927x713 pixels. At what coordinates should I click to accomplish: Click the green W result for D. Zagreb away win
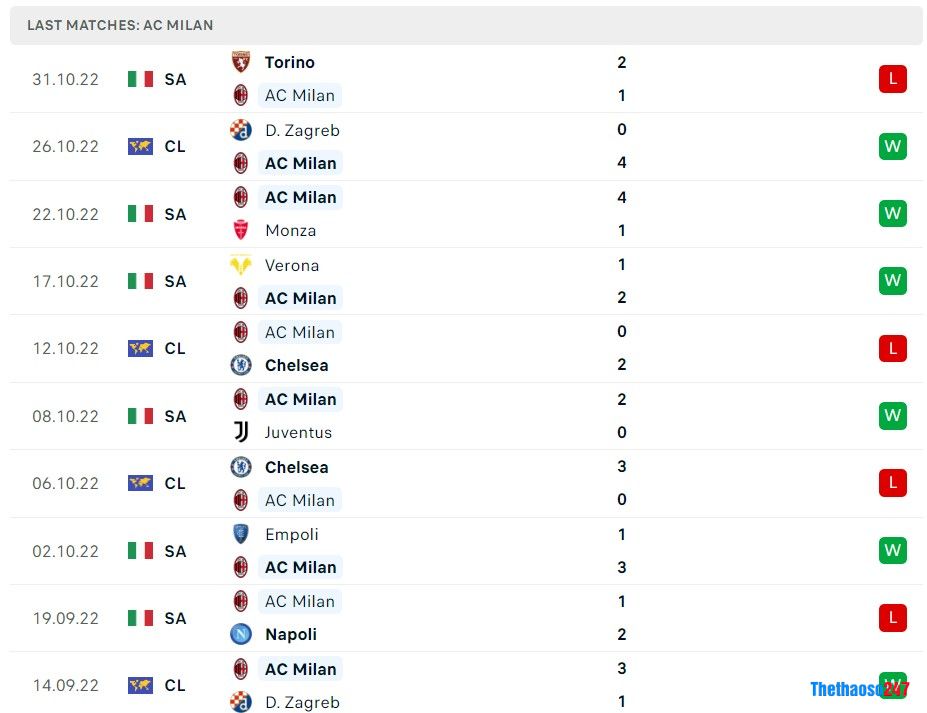[891, 146]
